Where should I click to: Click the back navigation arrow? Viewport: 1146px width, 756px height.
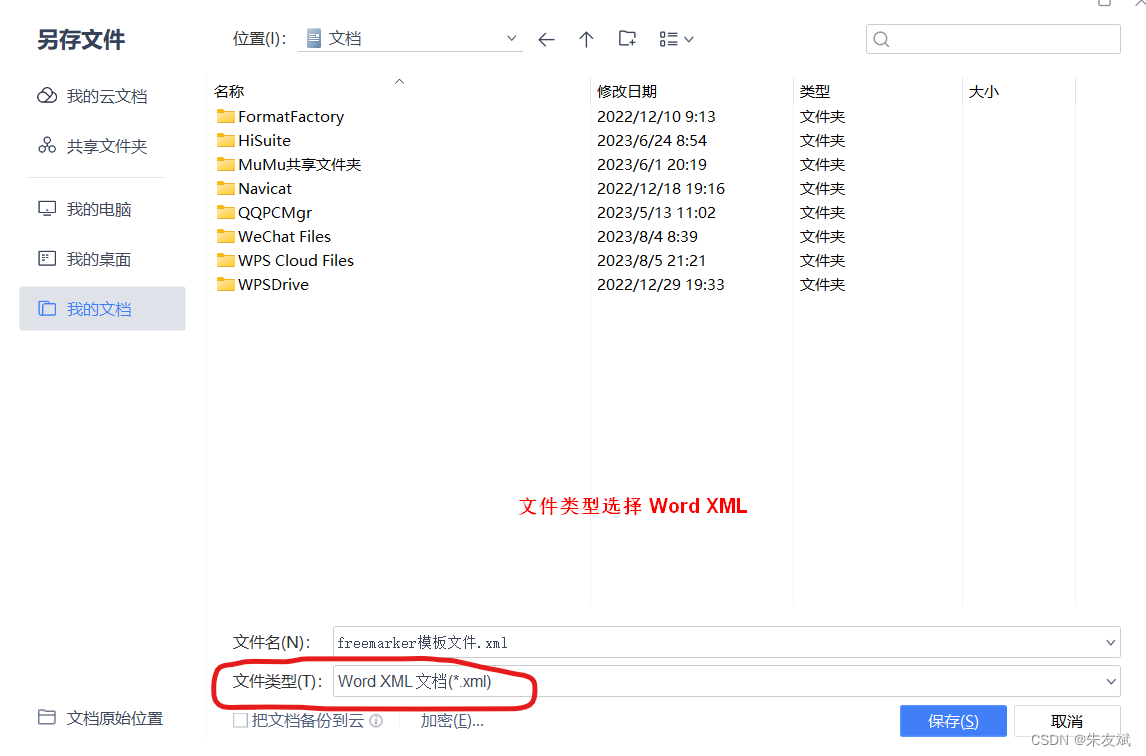(x=546, y=39)
